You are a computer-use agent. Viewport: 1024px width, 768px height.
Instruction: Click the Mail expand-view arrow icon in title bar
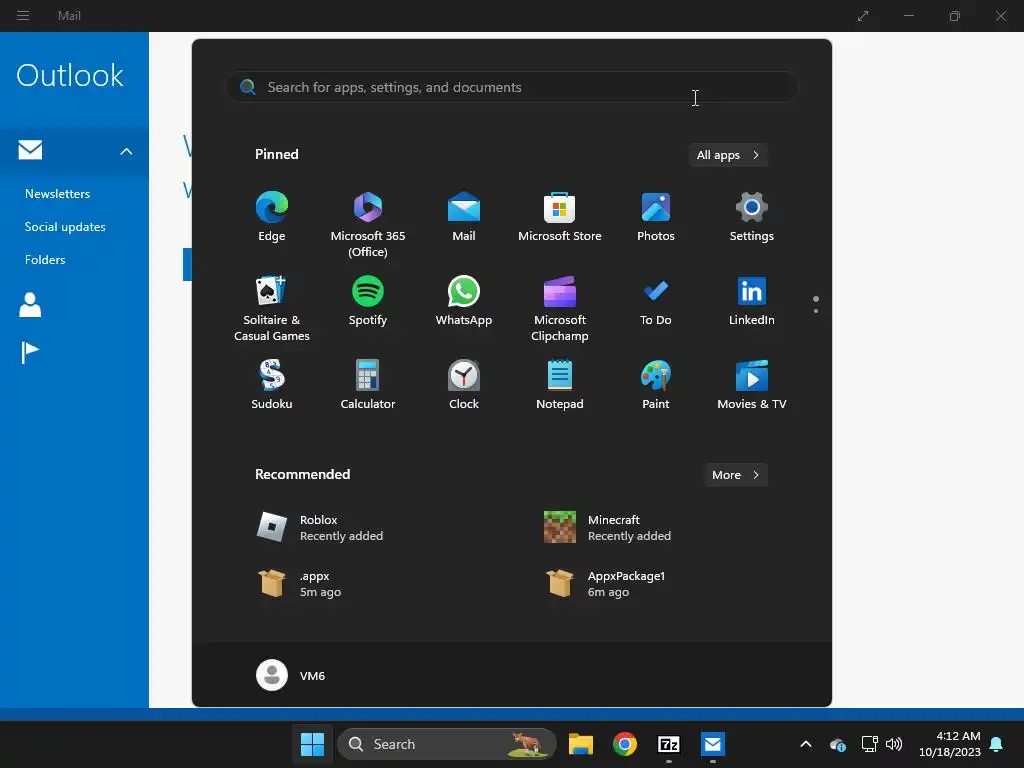pos(863,16)
